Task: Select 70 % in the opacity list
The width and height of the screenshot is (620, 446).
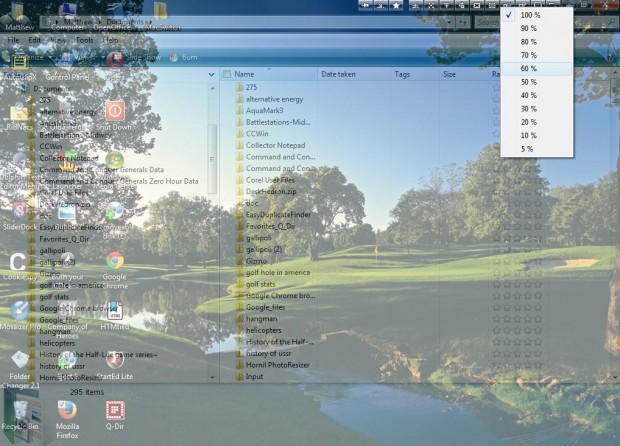Action: 537,55
